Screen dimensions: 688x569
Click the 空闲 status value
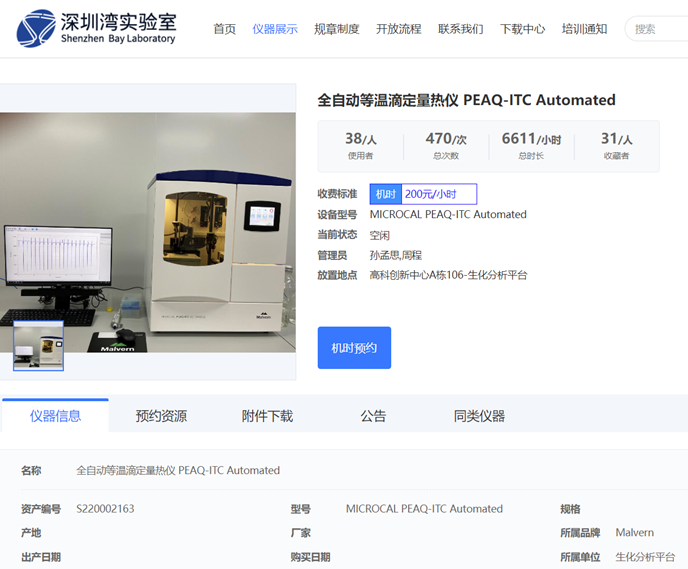(380, 235)
